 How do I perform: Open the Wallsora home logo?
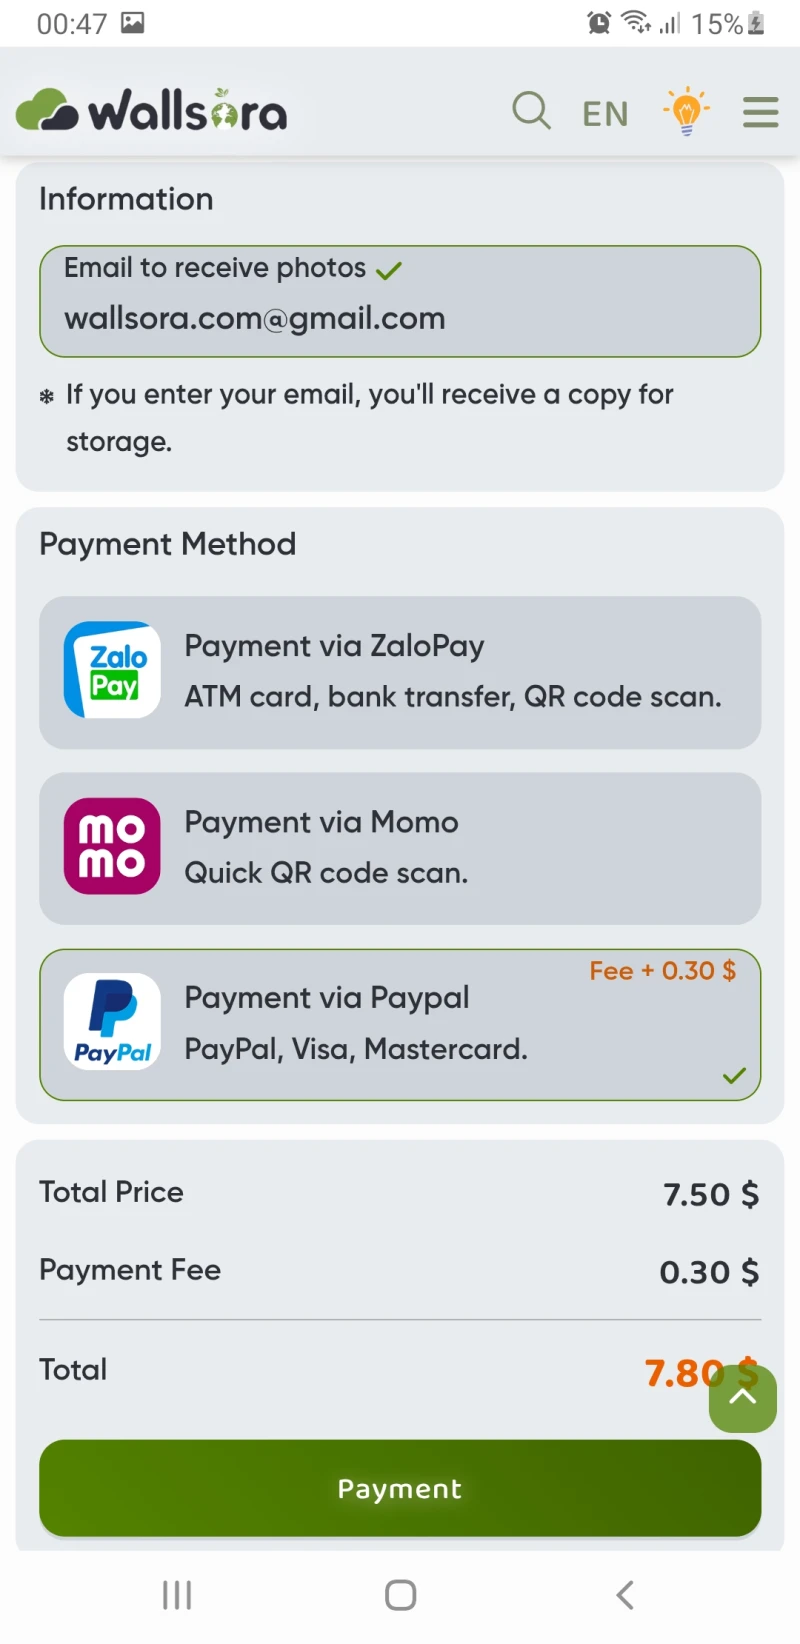click(x=152, y=110)
